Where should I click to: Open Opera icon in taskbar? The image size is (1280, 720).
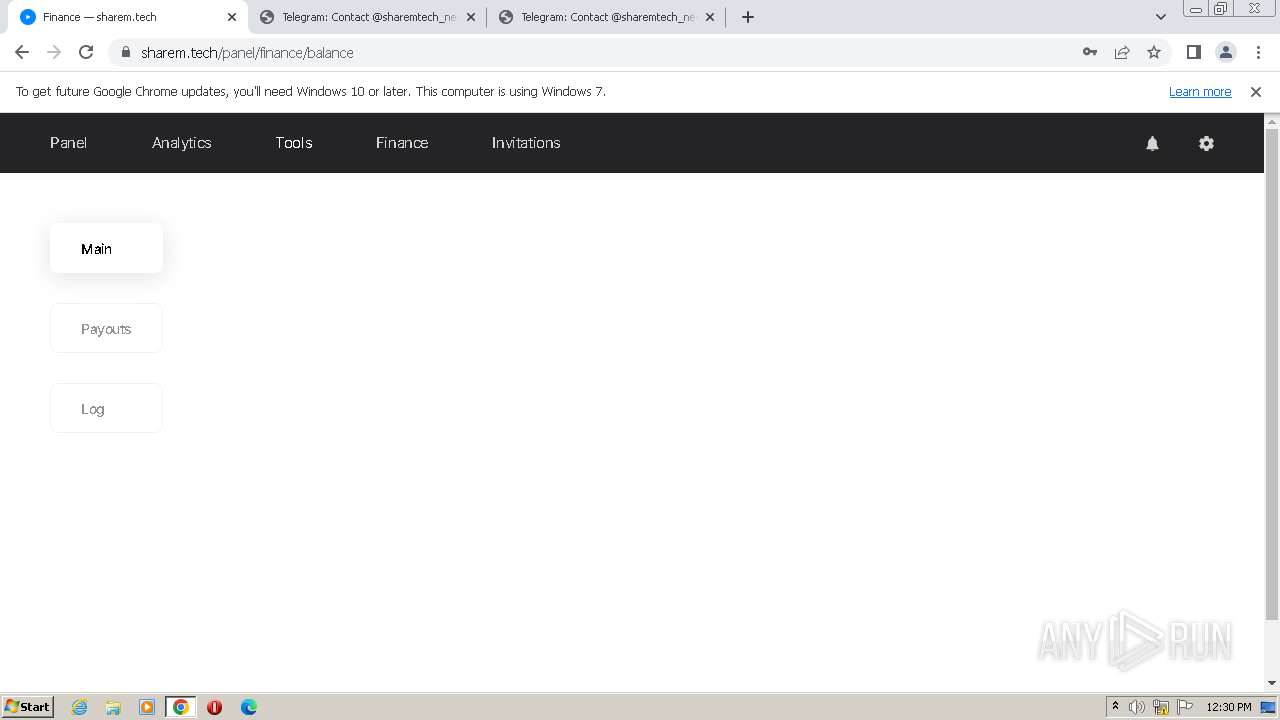214,707
